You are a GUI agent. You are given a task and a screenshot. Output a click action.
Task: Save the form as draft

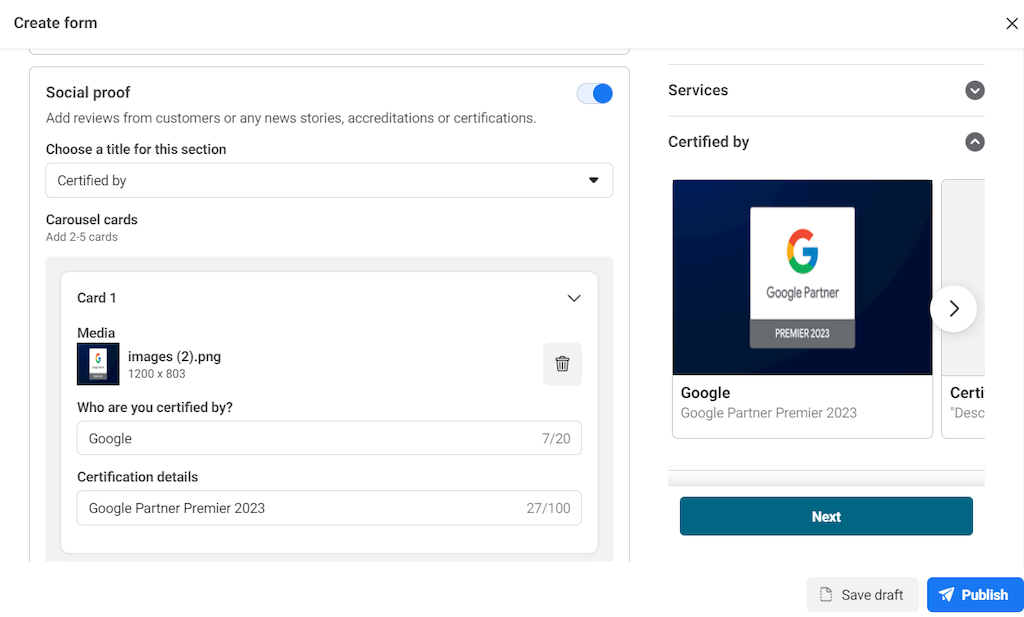tap(863, 595)
